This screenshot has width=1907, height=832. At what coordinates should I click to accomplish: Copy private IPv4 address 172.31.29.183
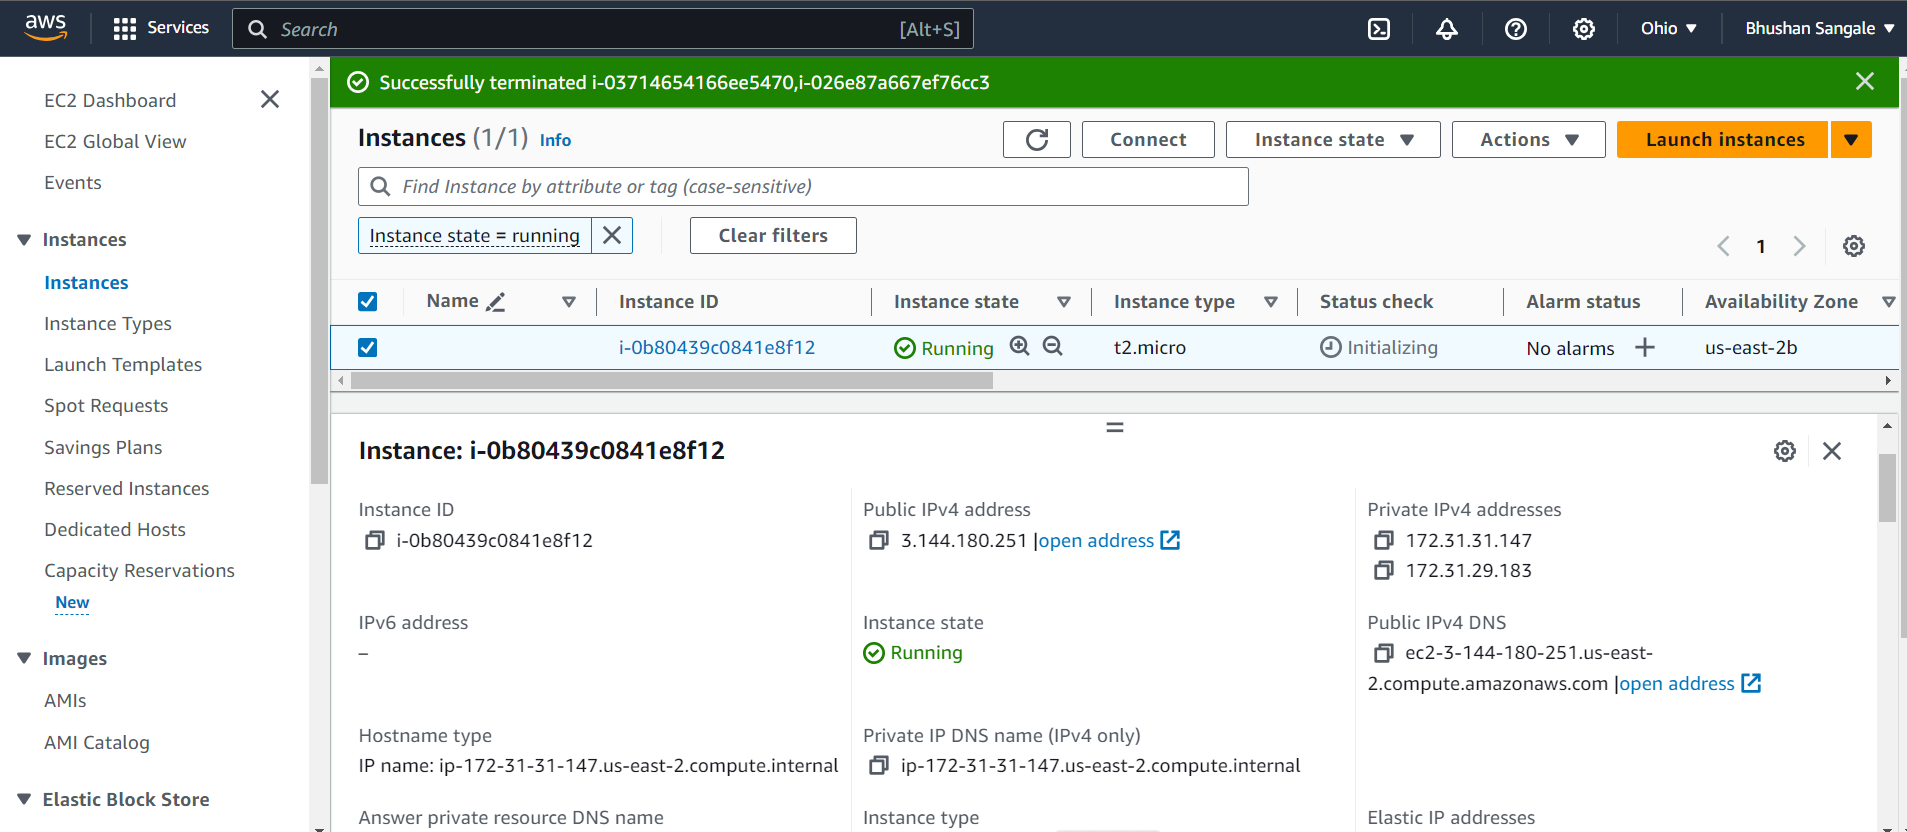[1384, 570]
